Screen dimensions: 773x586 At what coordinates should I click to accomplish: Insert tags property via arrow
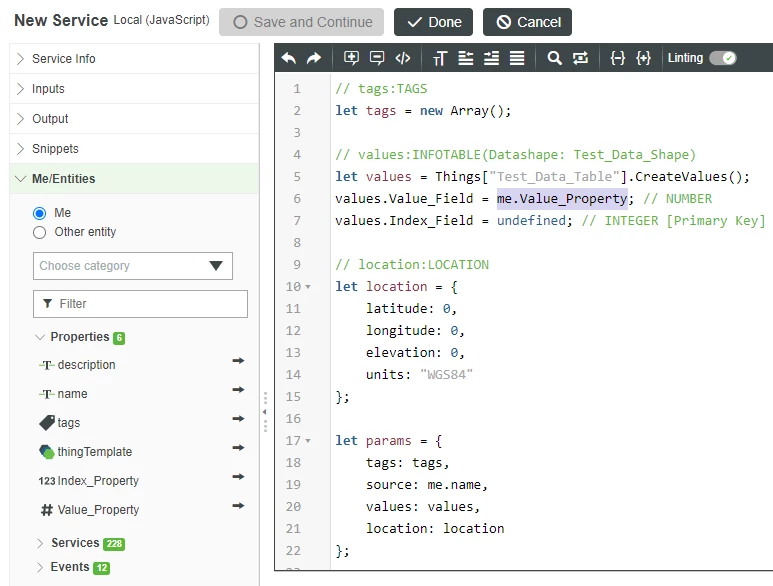238,419
